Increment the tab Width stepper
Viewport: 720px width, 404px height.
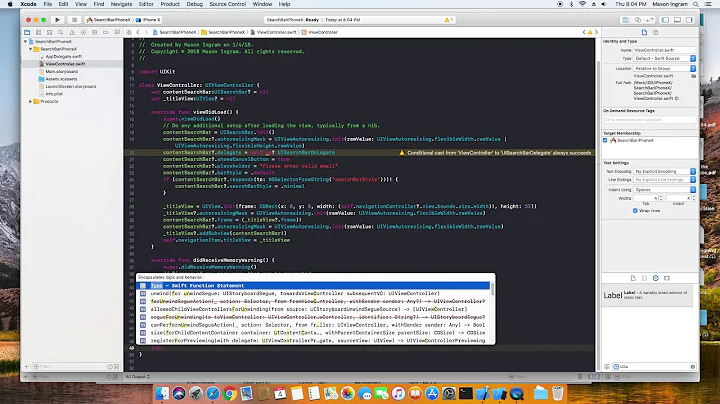[x=661, y=196]
